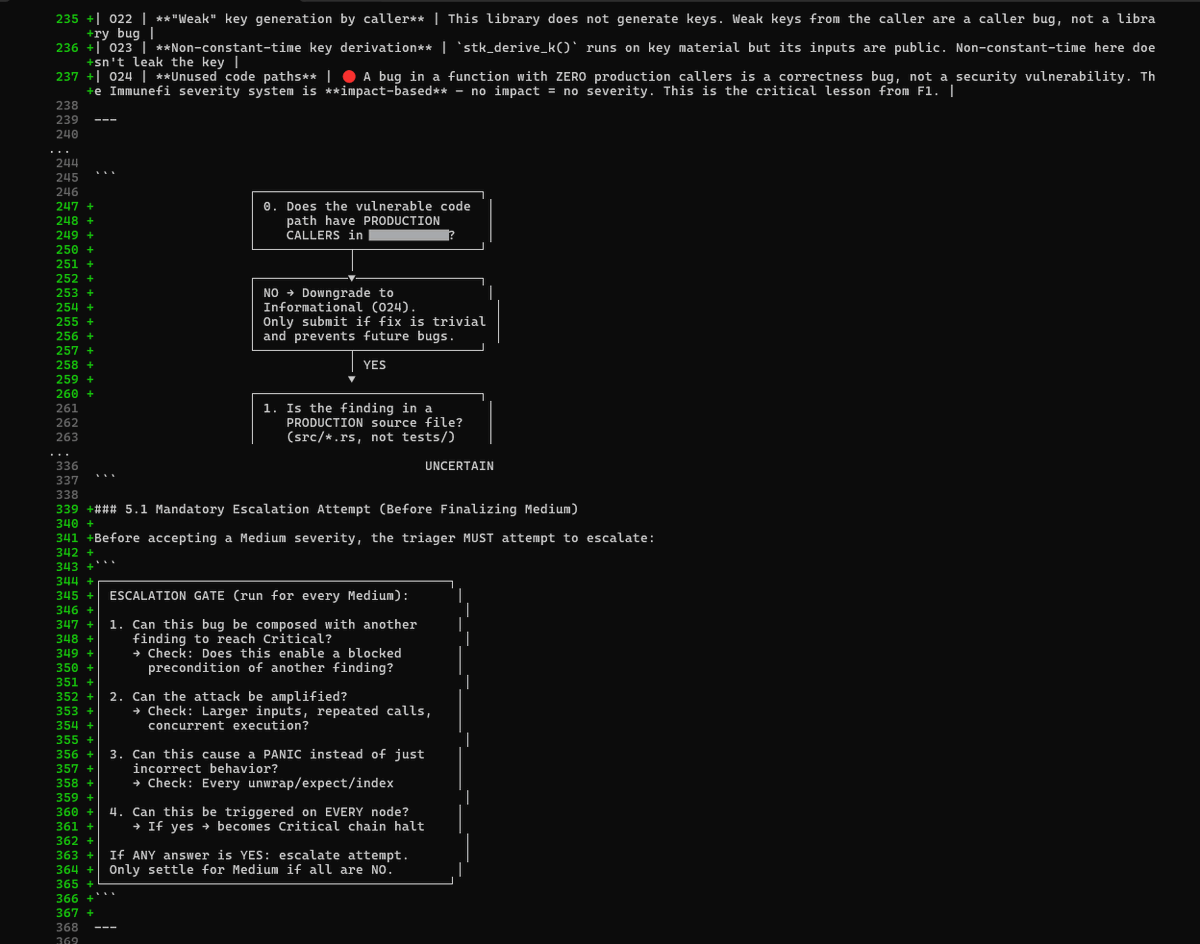
Task: Click the redacted block after 'CALLERS in'
Action: pyautogui.click(x=408, y=236)
